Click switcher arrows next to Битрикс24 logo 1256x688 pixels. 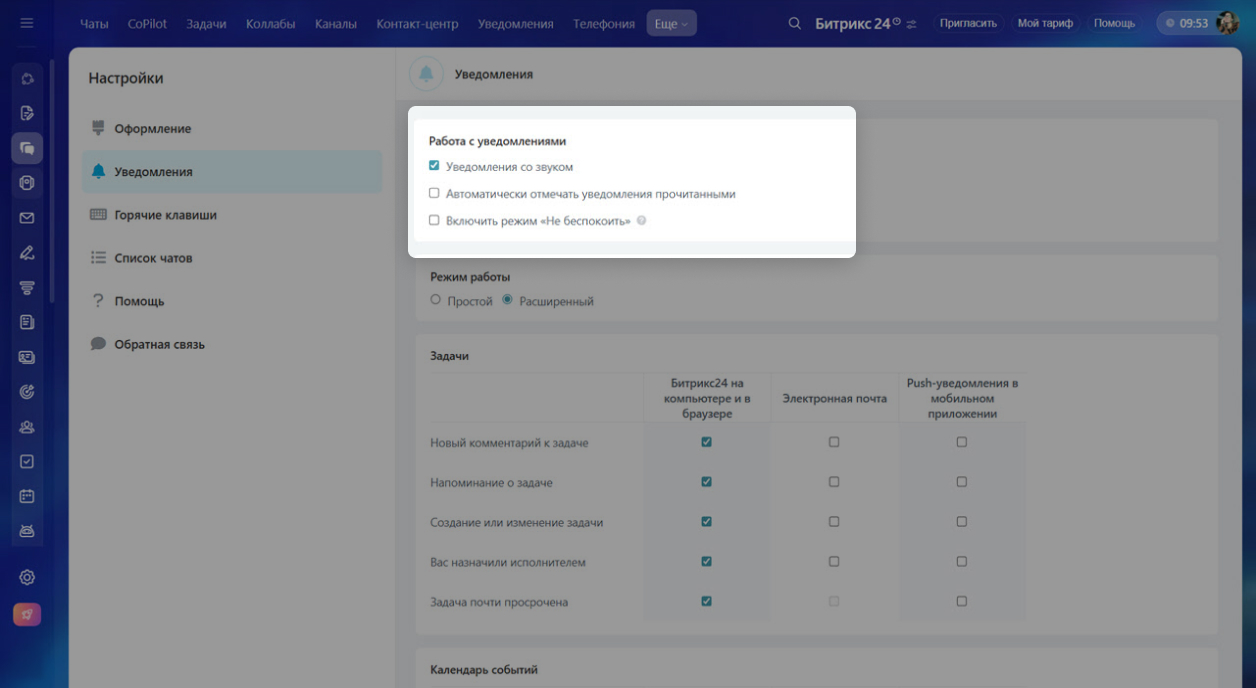tap(911, 24)
